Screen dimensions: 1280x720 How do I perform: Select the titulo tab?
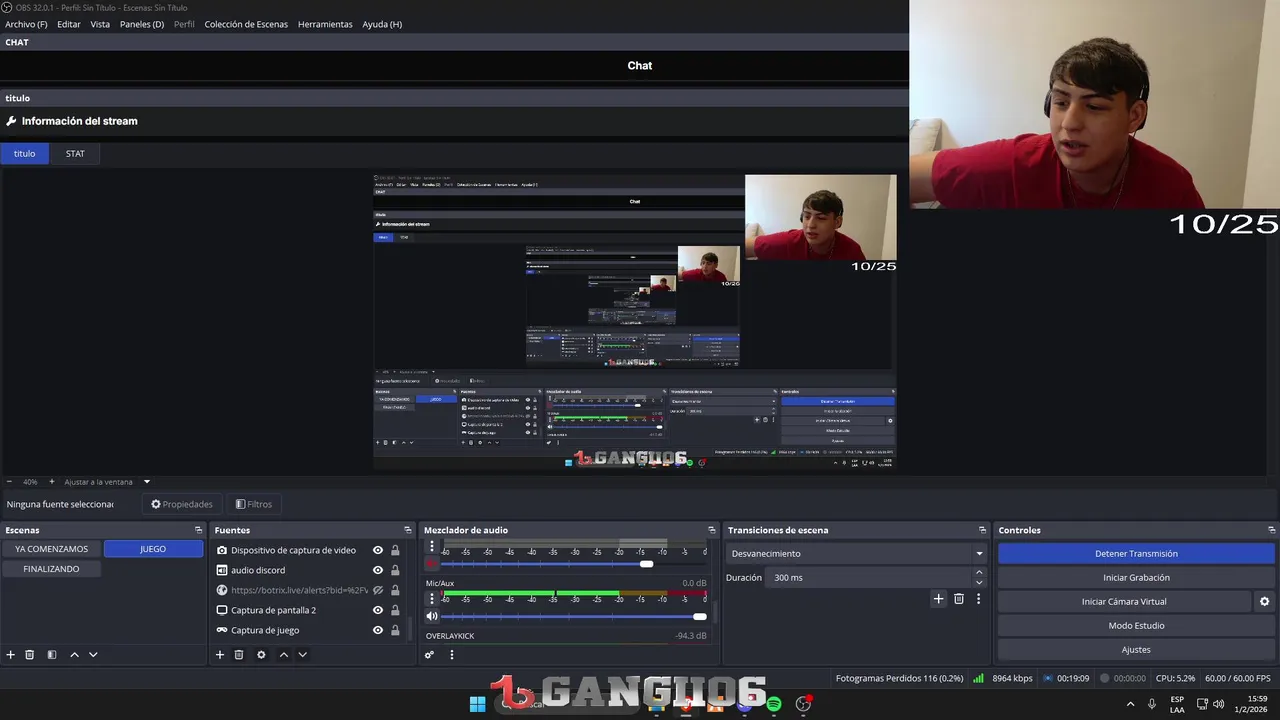pos(24,154)
